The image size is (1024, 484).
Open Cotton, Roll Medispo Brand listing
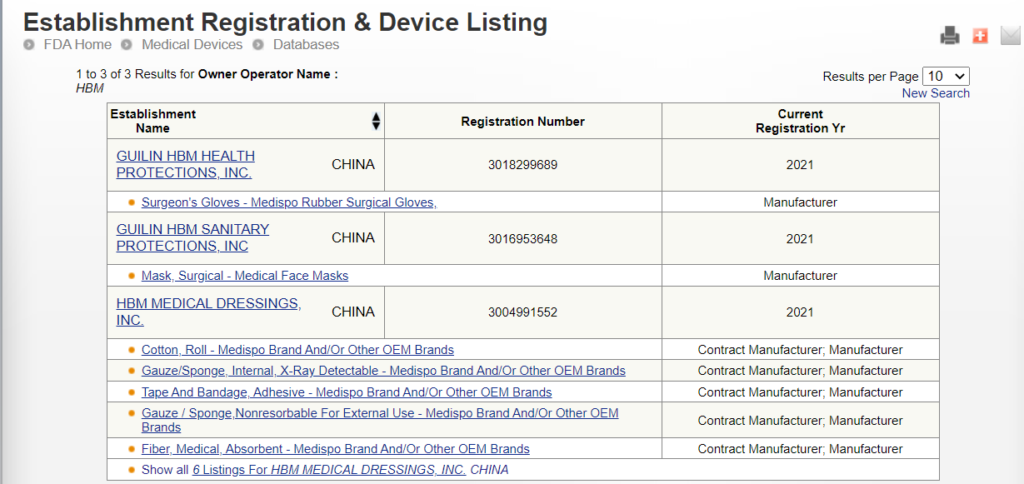(297, 350)
